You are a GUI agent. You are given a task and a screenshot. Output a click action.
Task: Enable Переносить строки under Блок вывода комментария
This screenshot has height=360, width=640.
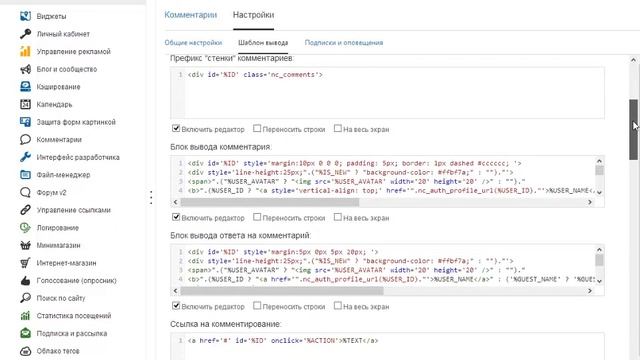point(257,217)
